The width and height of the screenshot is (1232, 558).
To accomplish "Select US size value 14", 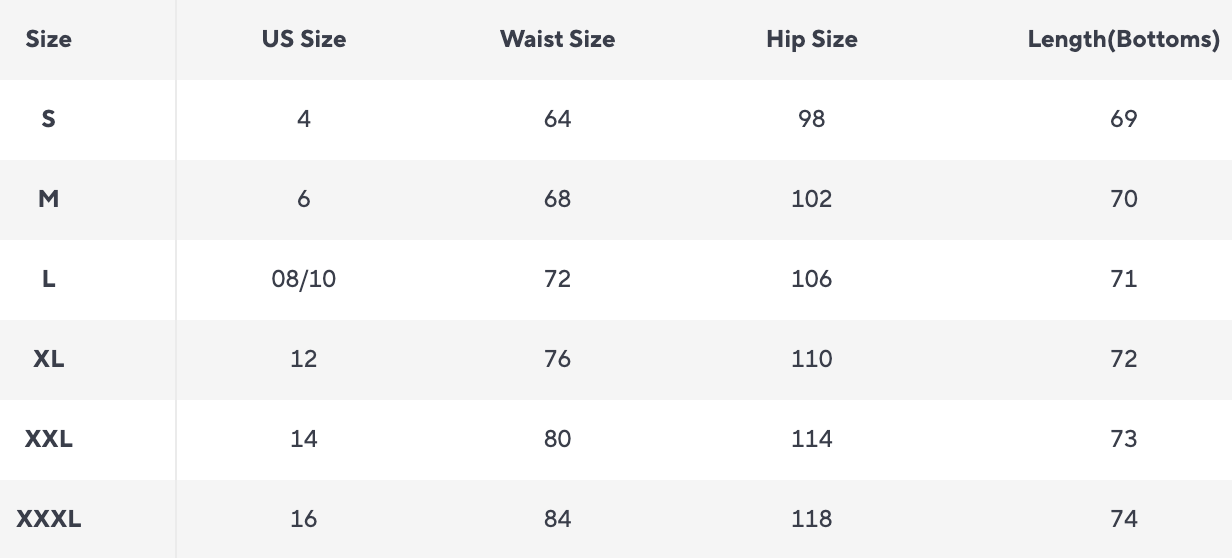I will 304,439.
